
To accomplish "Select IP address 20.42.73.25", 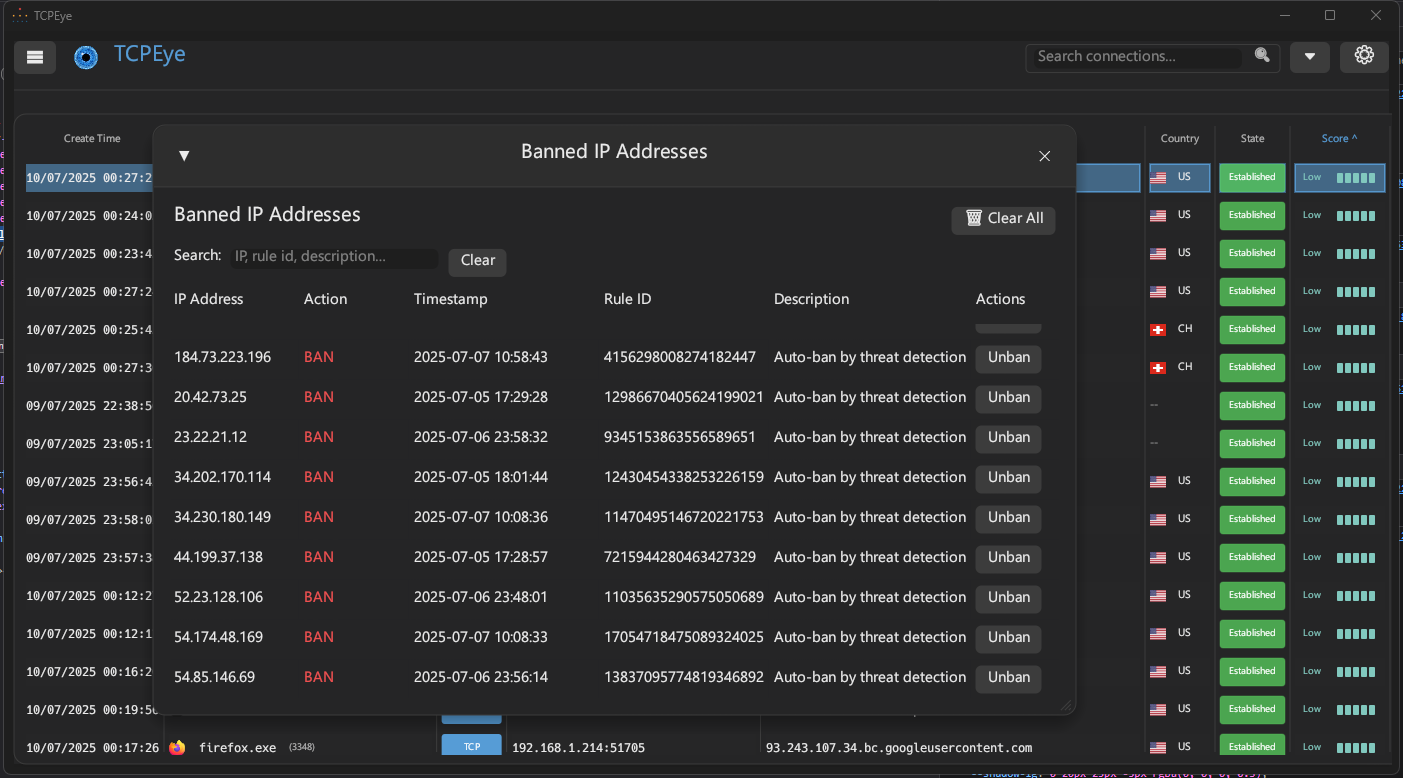I will coord(210,397).
